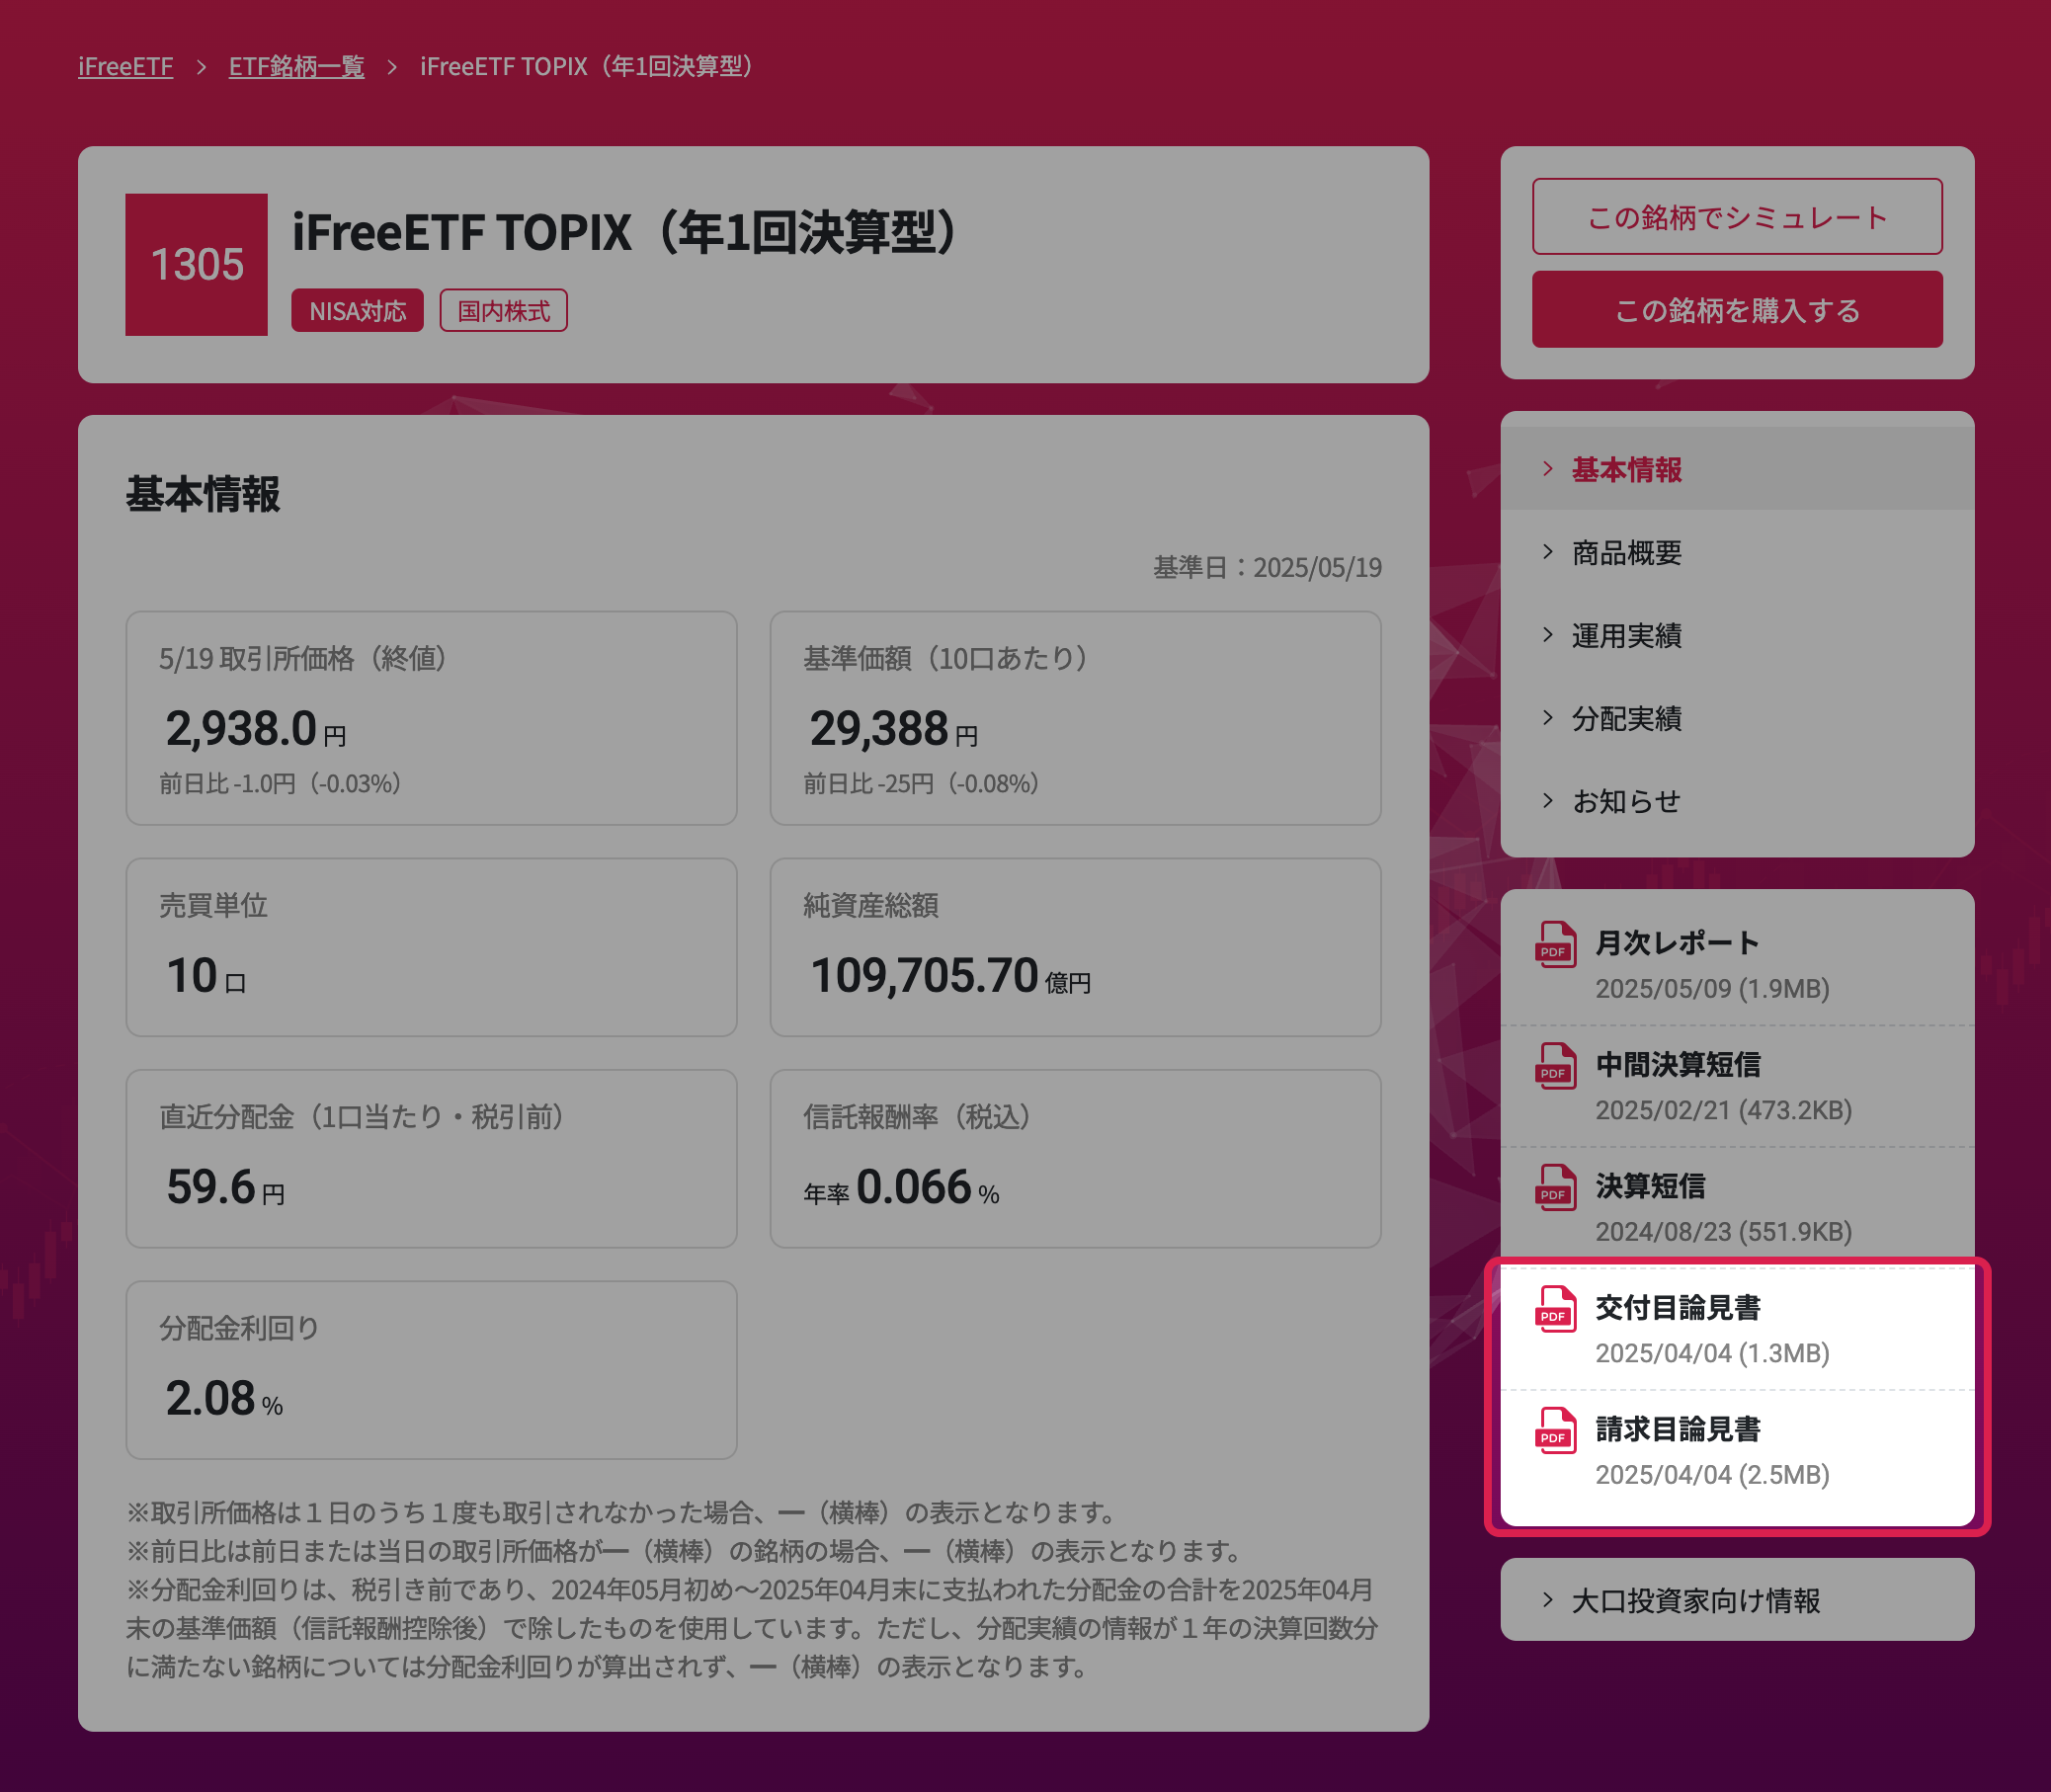Click the 0.066 % trust fee value
Viewport: 2051px width, 1792px height.
[927, 1187]
